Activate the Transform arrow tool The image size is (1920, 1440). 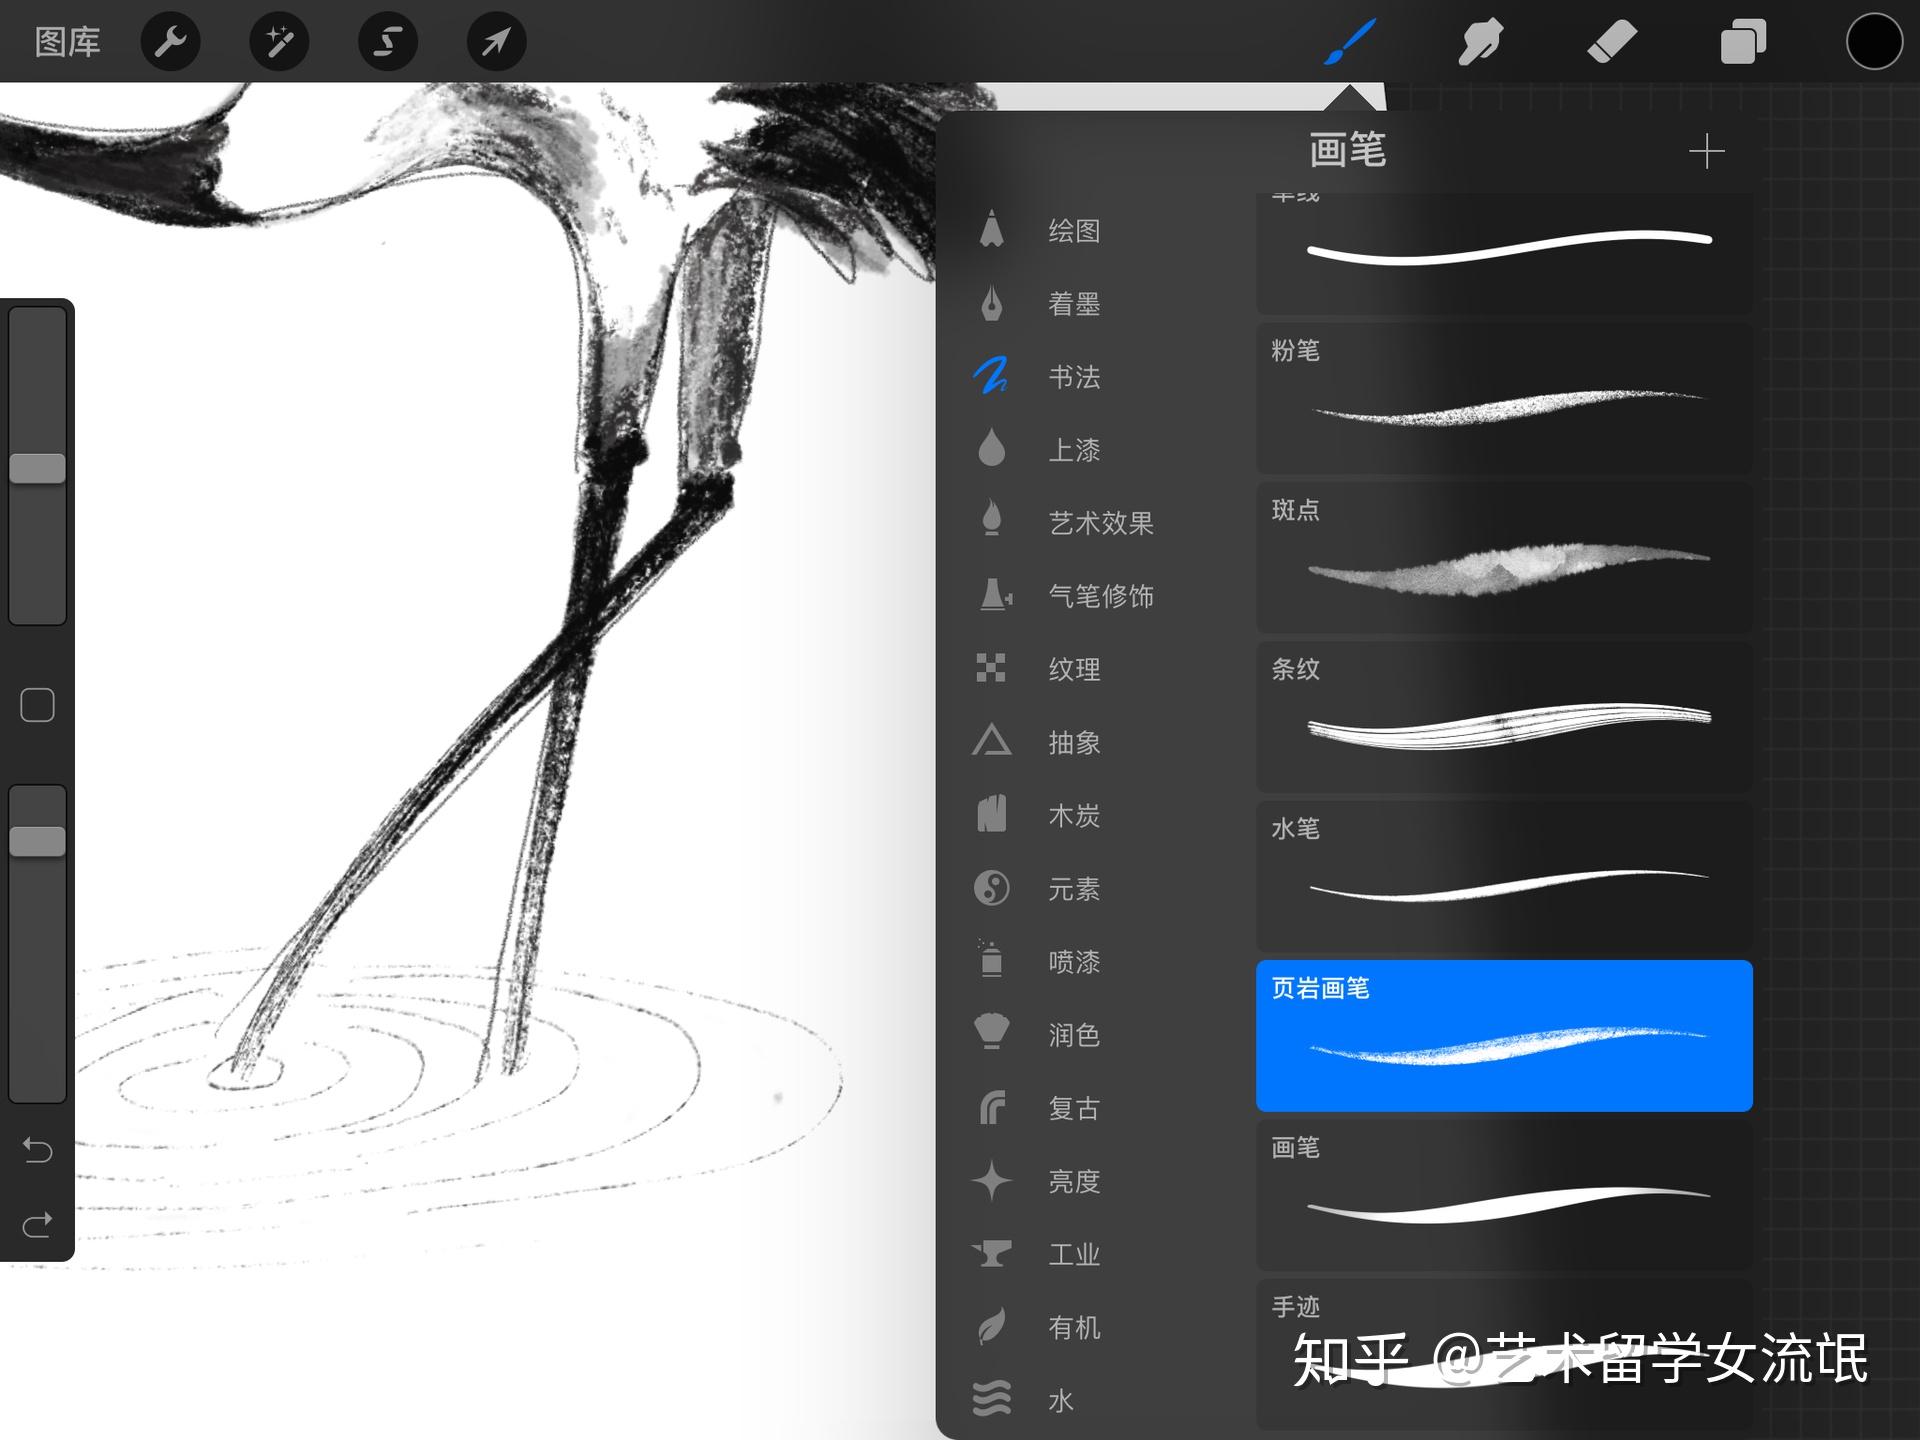496,42
